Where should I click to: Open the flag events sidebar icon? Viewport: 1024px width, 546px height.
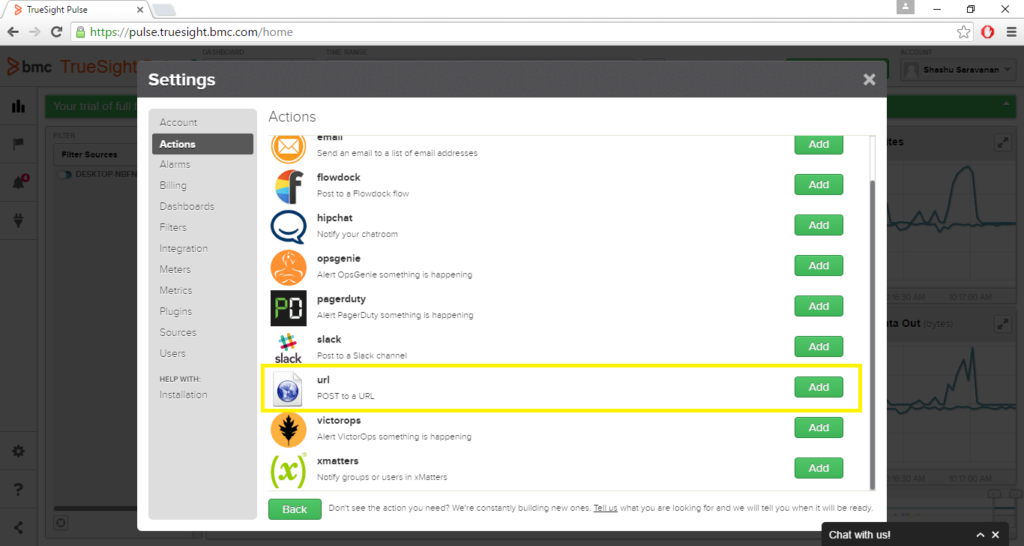pos(18,144)
